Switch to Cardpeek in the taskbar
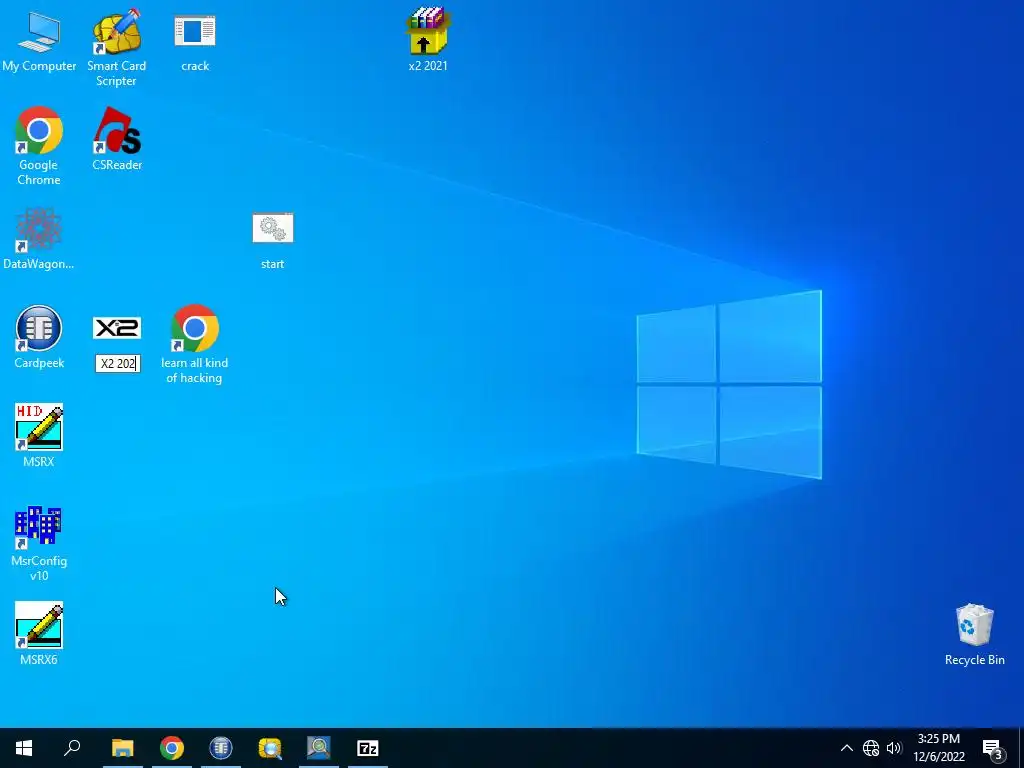1024x768 pixels. coord(221,748)
